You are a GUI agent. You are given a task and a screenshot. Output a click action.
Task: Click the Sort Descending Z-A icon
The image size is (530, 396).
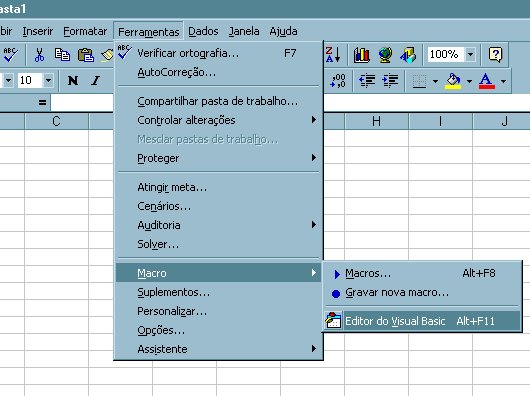click(333, 54)
